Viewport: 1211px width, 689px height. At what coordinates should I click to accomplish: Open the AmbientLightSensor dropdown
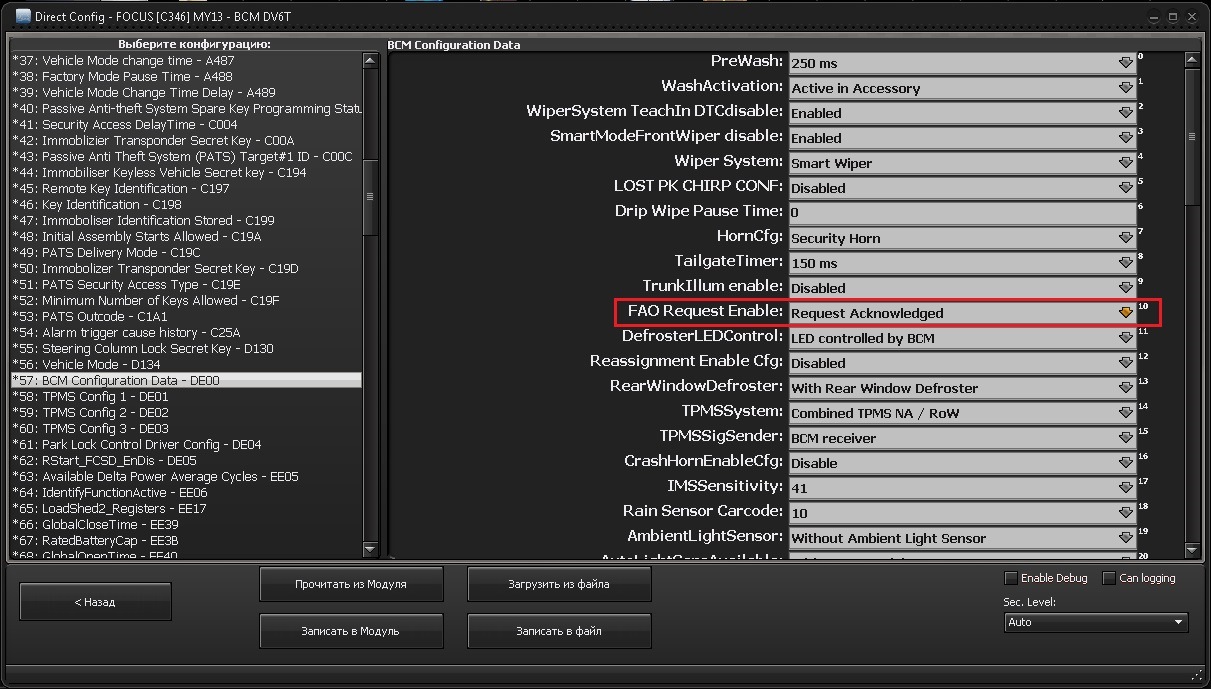(x=962, y=538)
